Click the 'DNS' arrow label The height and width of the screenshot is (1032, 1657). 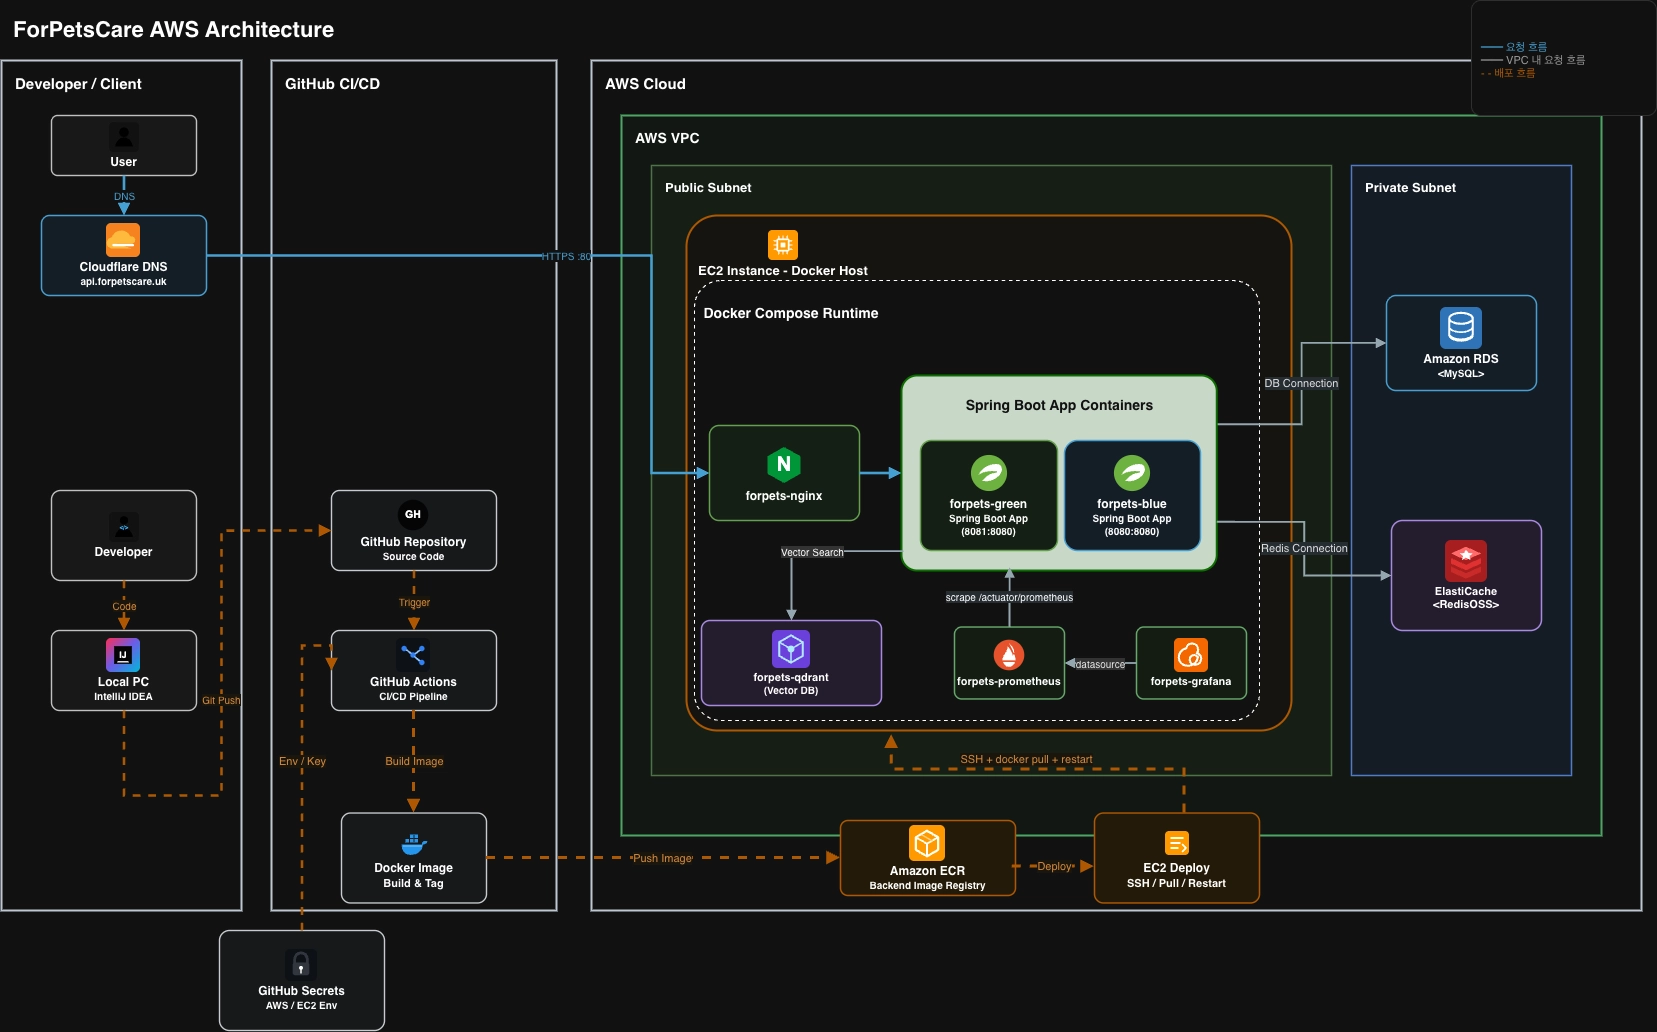pyautogui.click(x=124, y=197)
